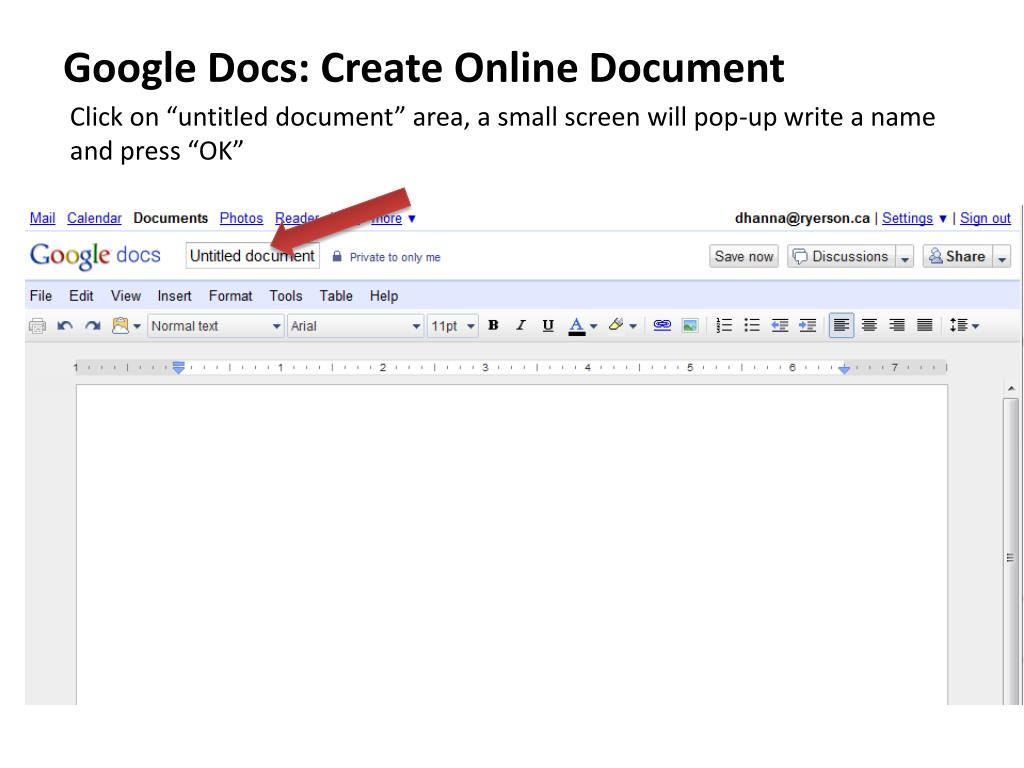Click the Private to only me link
Image resolution: width=1024 pixels, height=768 pixels.
pyautogui.click(x=395, y=257)
